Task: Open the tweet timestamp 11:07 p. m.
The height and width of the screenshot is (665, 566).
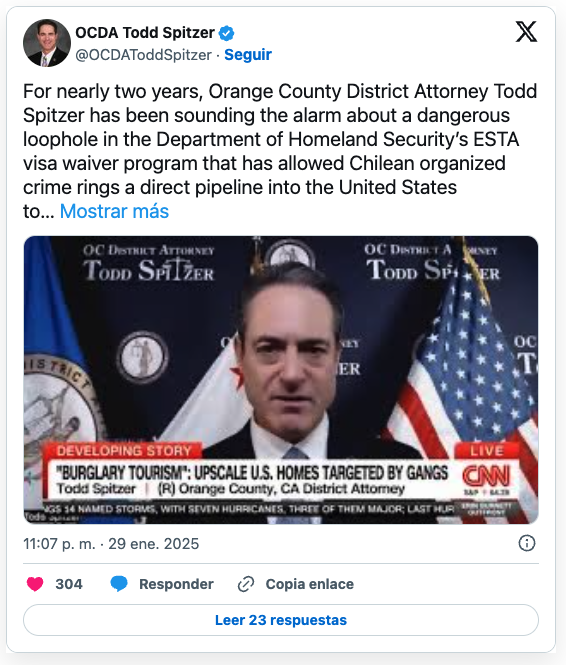Action: 59,544
